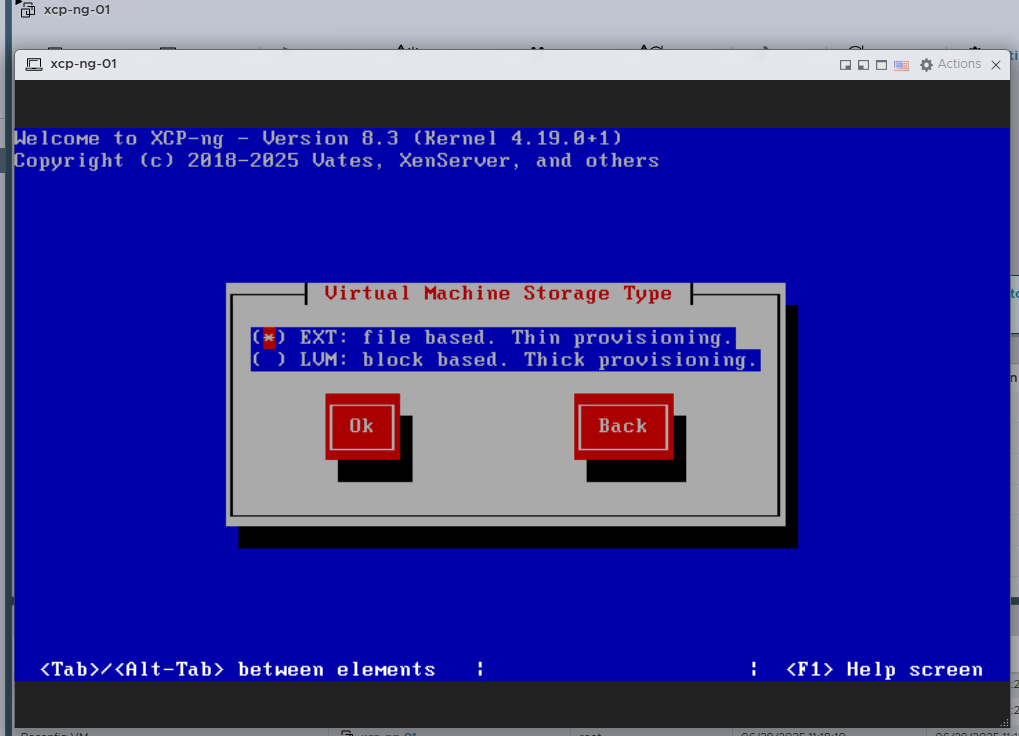This screenshot has width=1019, height=736.
Task: Click the Back button in storage dialog
Action: point(622,426)
